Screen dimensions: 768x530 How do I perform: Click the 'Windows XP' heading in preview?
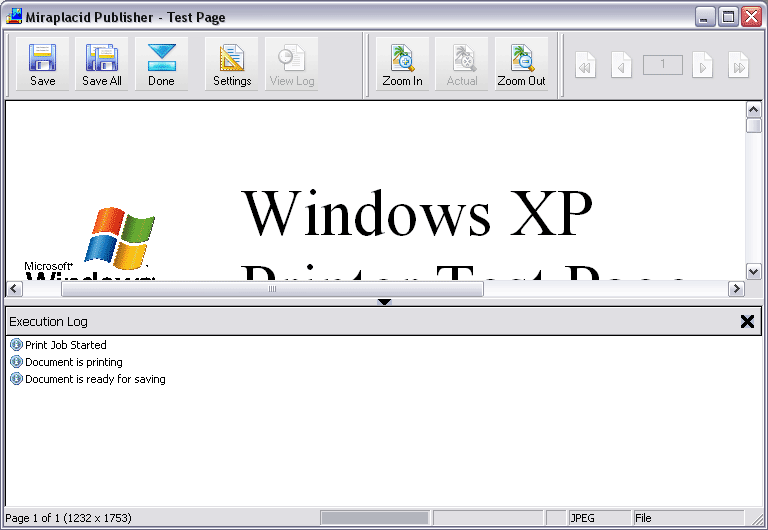point(417,214)
